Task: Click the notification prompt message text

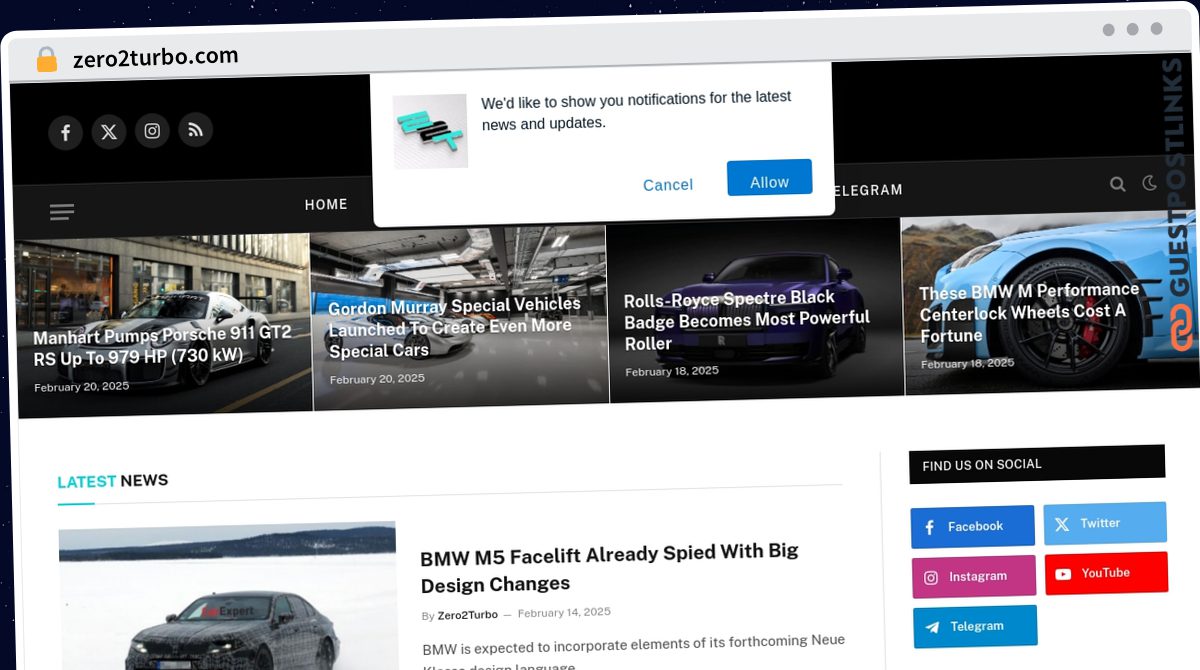Action: tap(636, 111)
